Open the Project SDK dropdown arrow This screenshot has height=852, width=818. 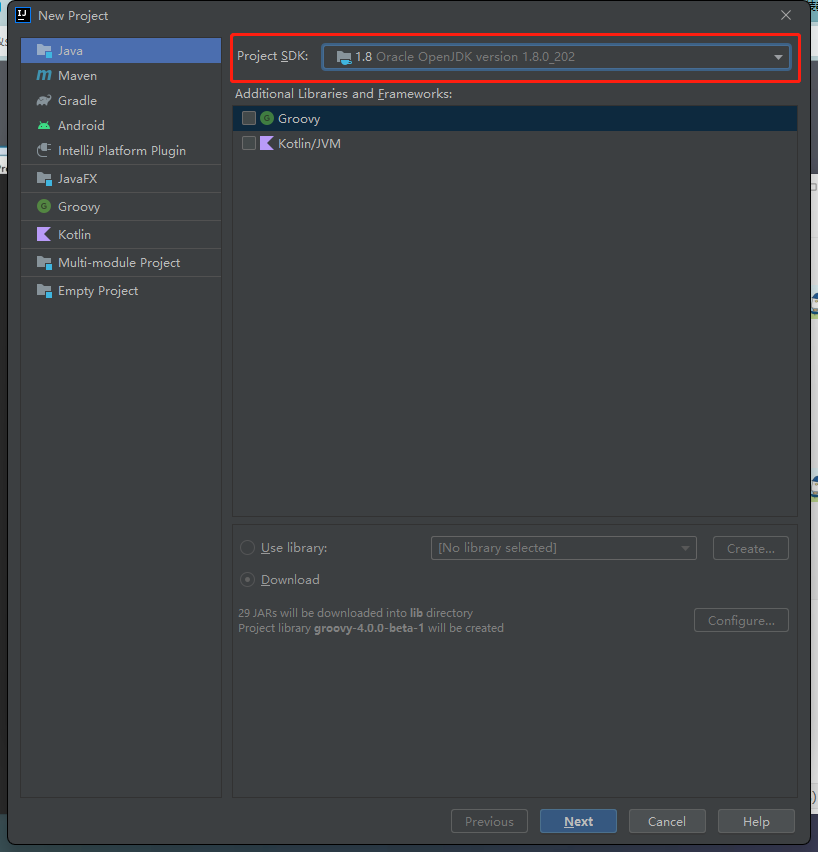(x=778, y=57)
